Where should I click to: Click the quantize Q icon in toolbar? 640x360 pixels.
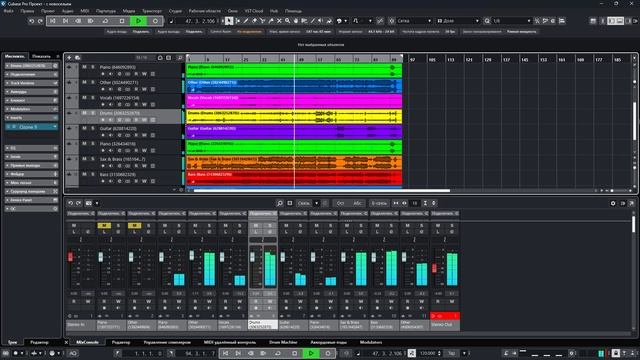[x=487, y=21]
